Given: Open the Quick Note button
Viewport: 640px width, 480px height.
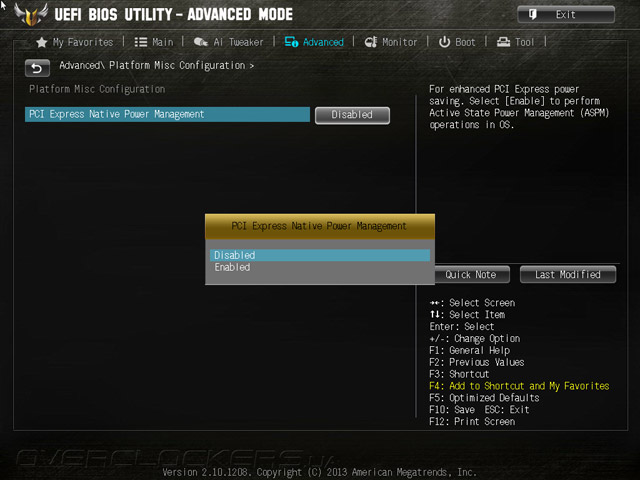Looking at the screenshot, I should [x=471, y=274].
